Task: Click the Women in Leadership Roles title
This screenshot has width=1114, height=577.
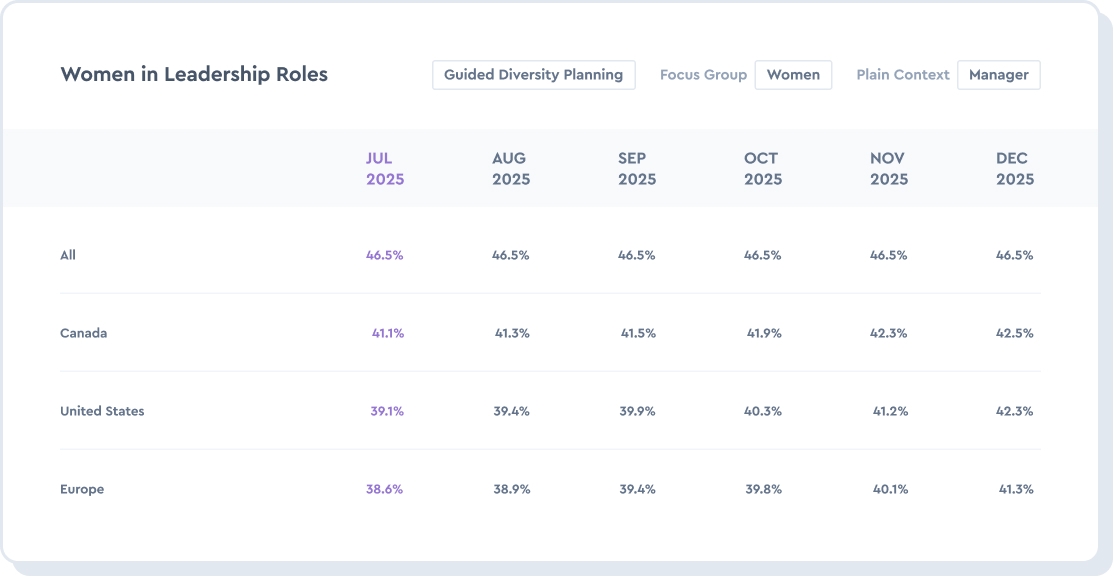Action: (194, 74)
